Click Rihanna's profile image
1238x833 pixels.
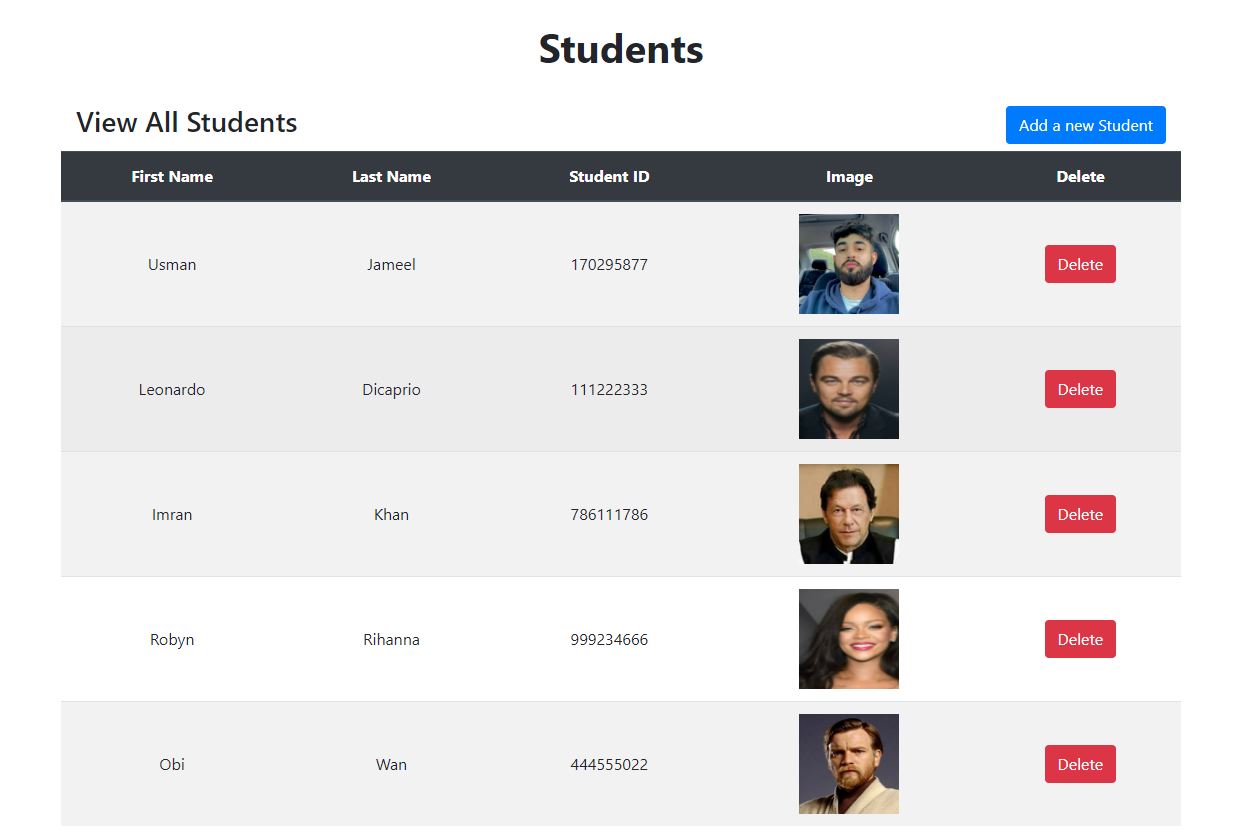coord(848,639)
